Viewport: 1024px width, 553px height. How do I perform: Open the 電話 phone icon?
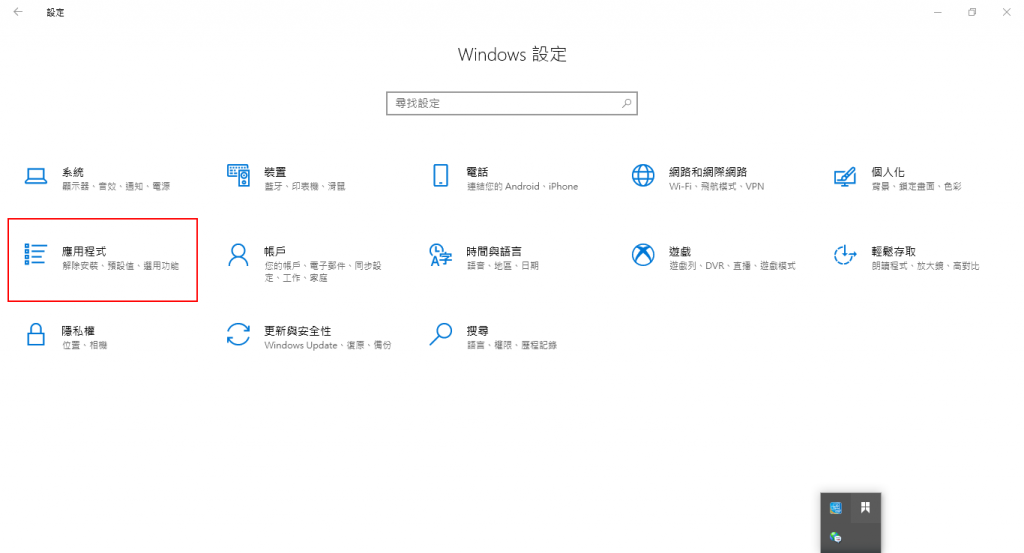[441, 176]
